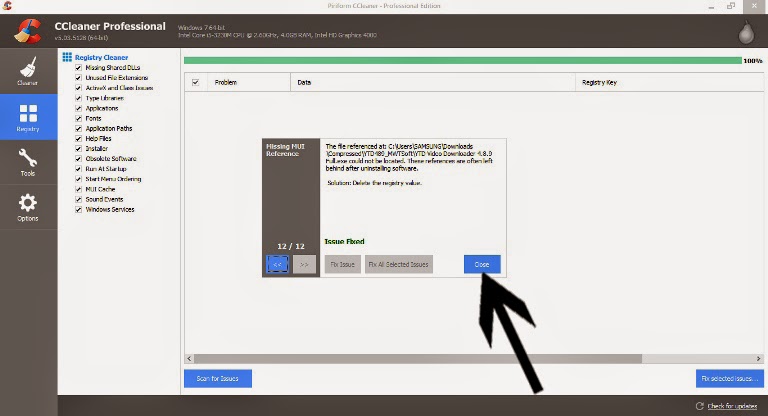Toggle the Missing Shared DLLs checkbox

point(78,68)
